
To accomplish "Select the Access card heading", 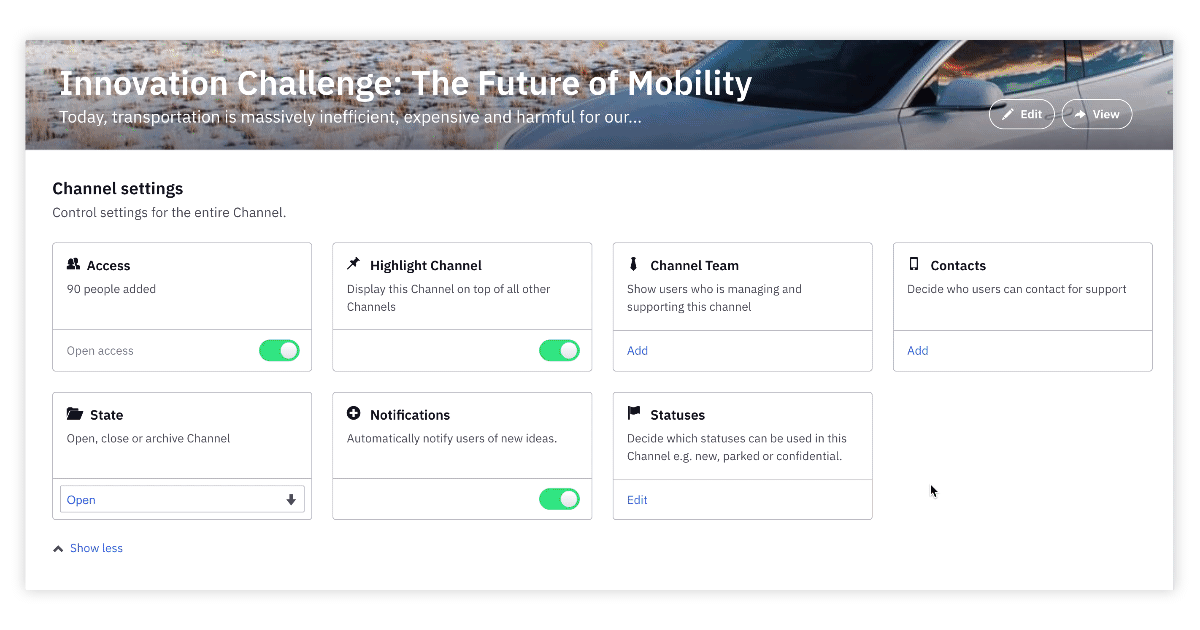I will [108, 265].
